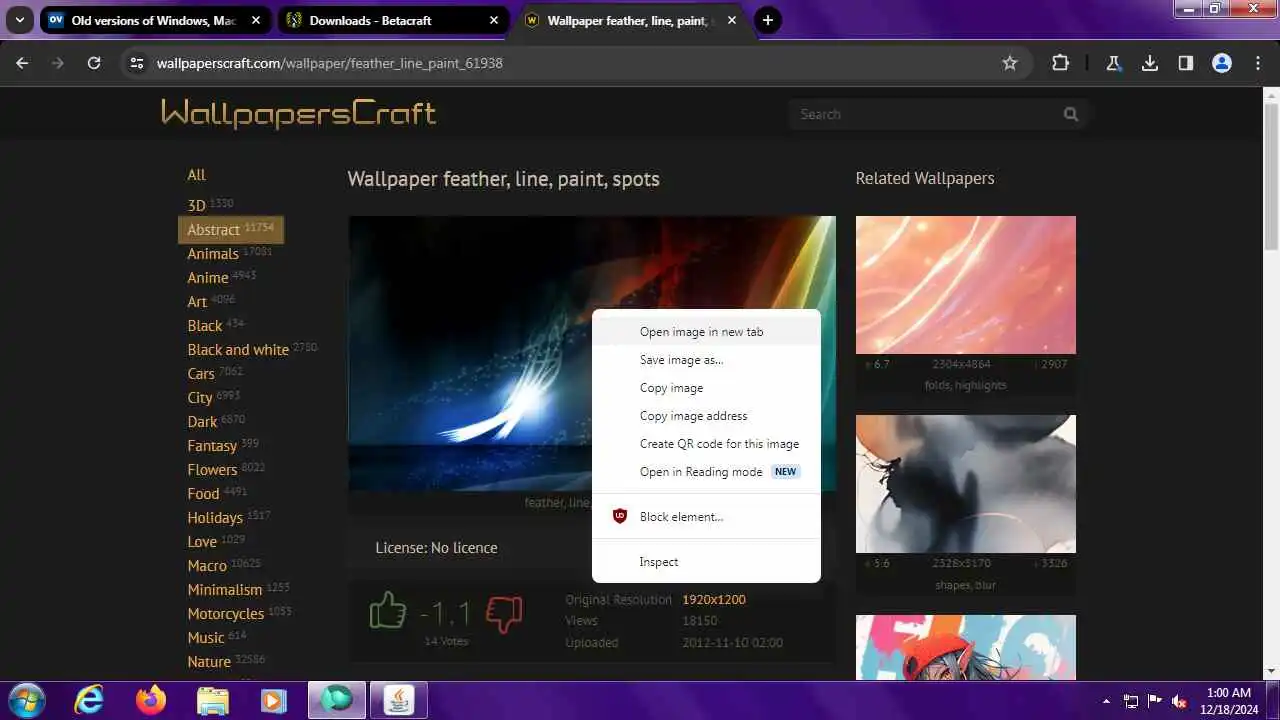Open Windows Explorer folder in taskbar
This screenshot has width=1280, height=720.
pos(212,700)
